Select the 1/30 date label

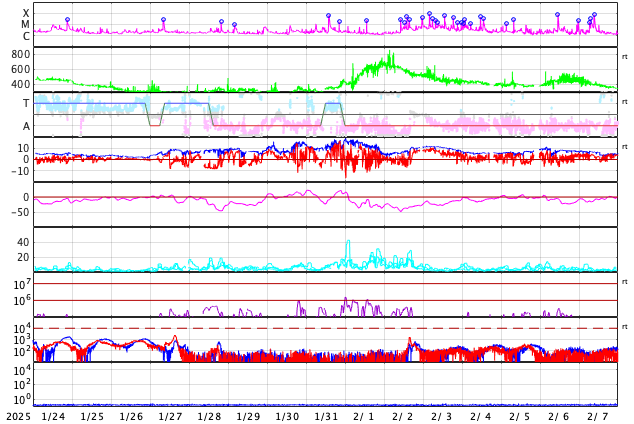point(287,416)
